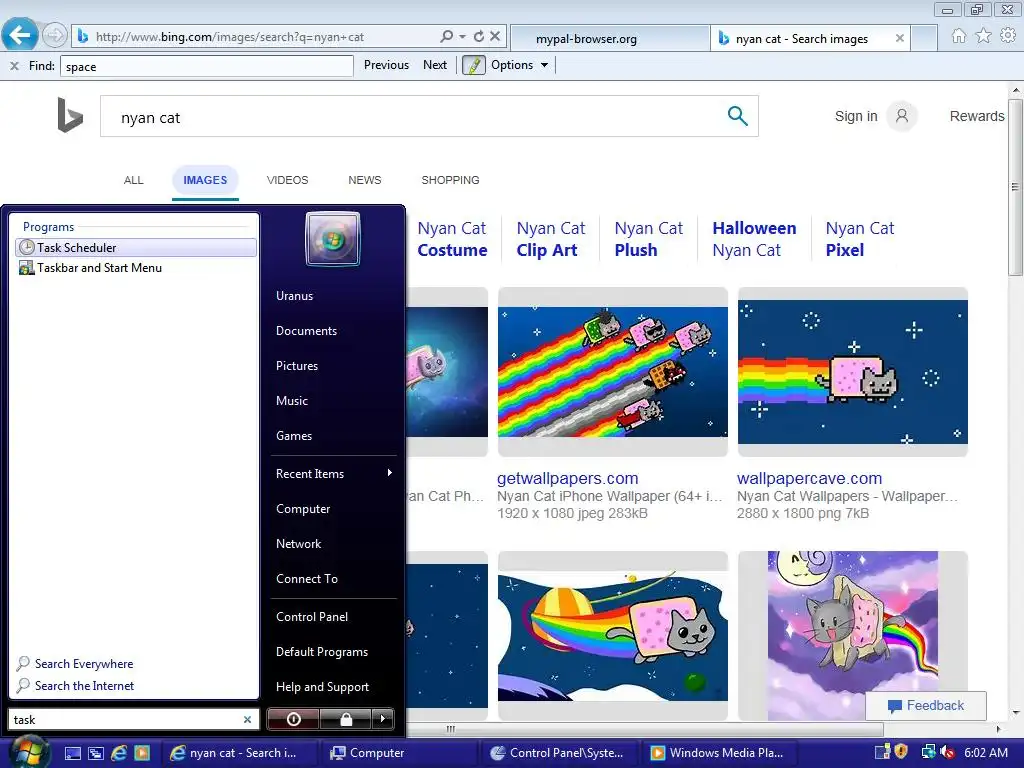This screenshot has width=1024, height=768.
Task: Open a new blank tab
Action: point(924,39)
